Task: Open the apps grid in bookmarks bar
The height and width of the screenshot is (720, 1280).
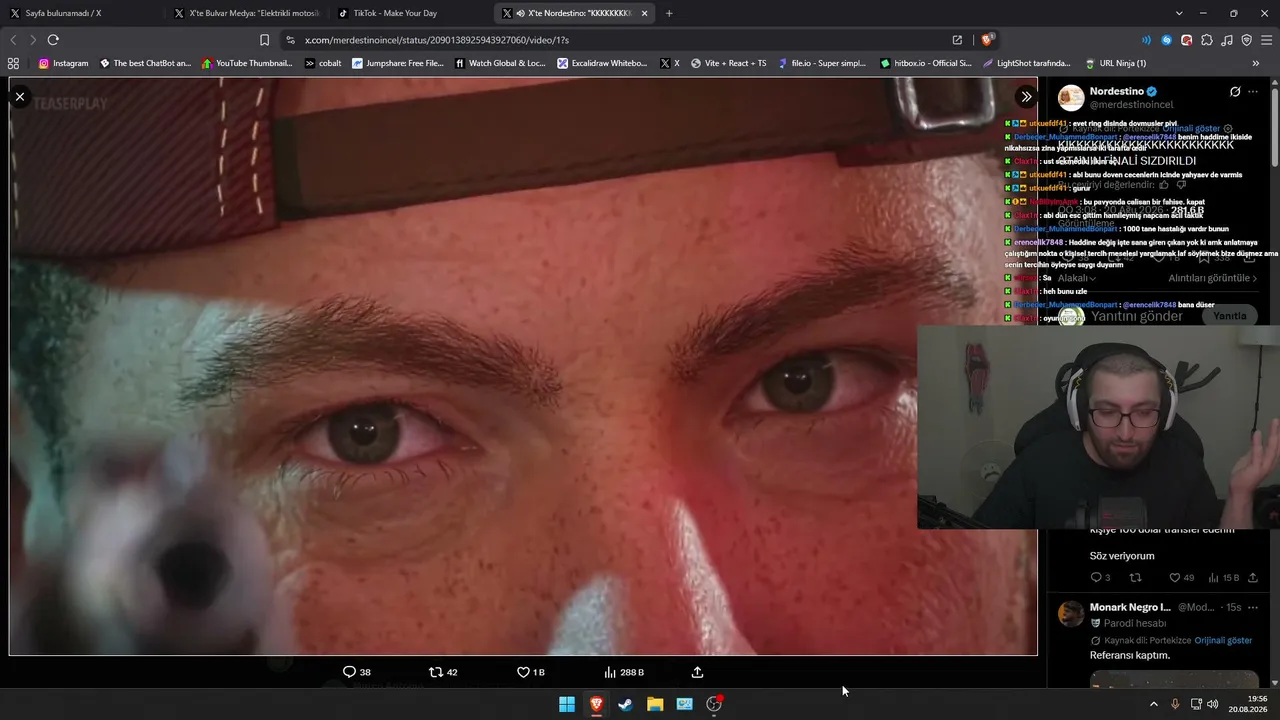Action: pyautogui.click(x=13, y=63)
